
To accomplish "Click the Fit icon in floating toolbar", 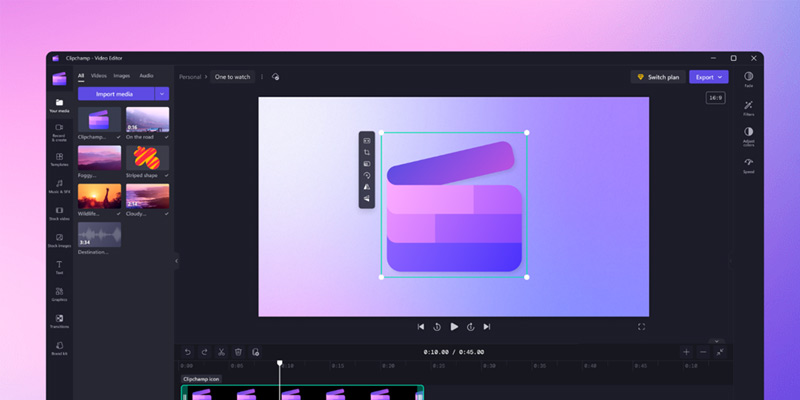I will [x=366, y=141].
